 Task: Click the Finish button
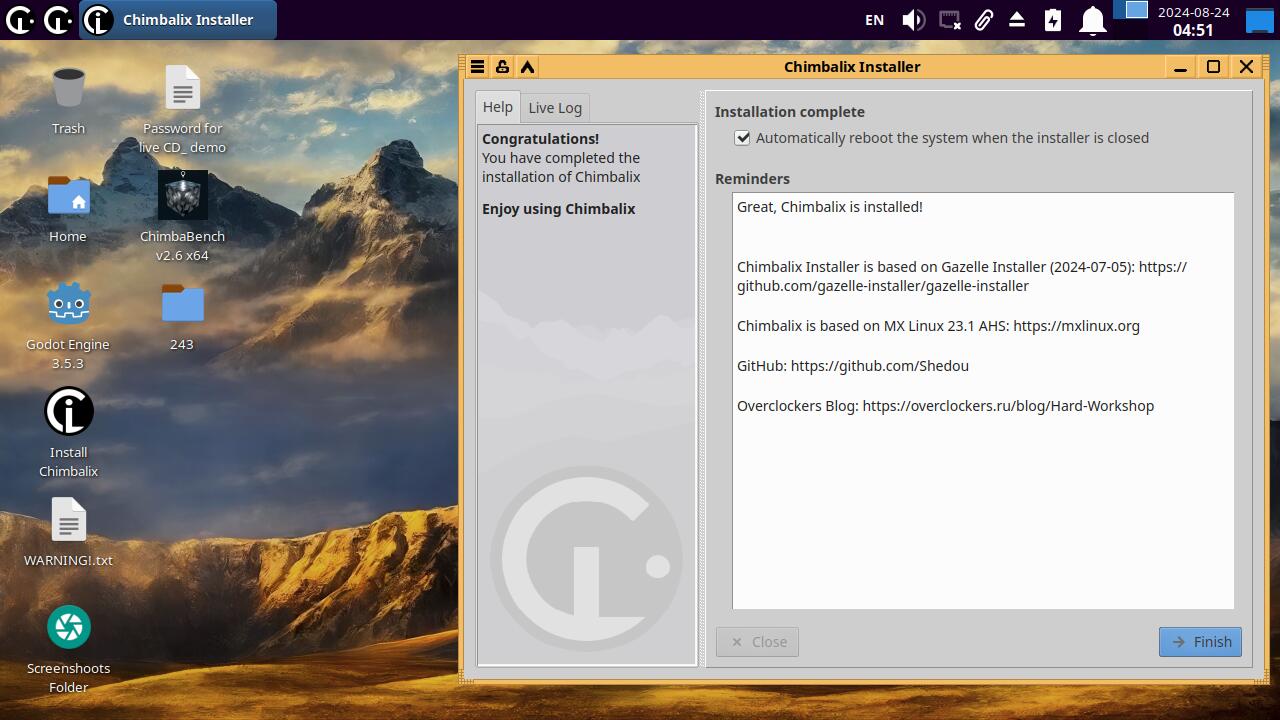1200,642
